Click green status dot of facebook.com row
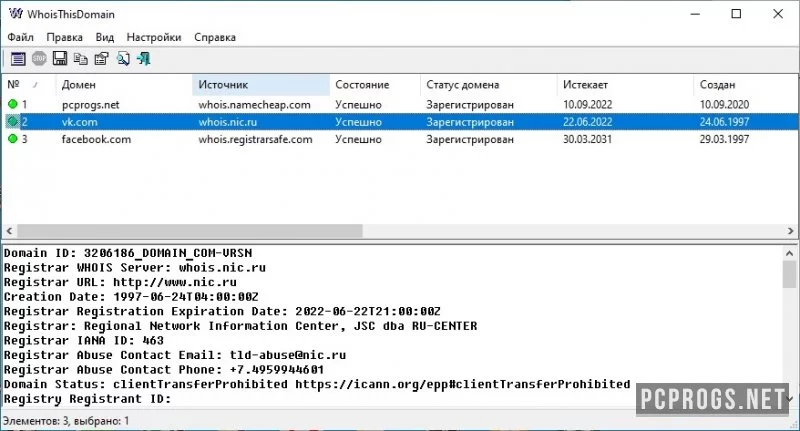The height and width of the screenshot is (431, 800). coord(13,139)
